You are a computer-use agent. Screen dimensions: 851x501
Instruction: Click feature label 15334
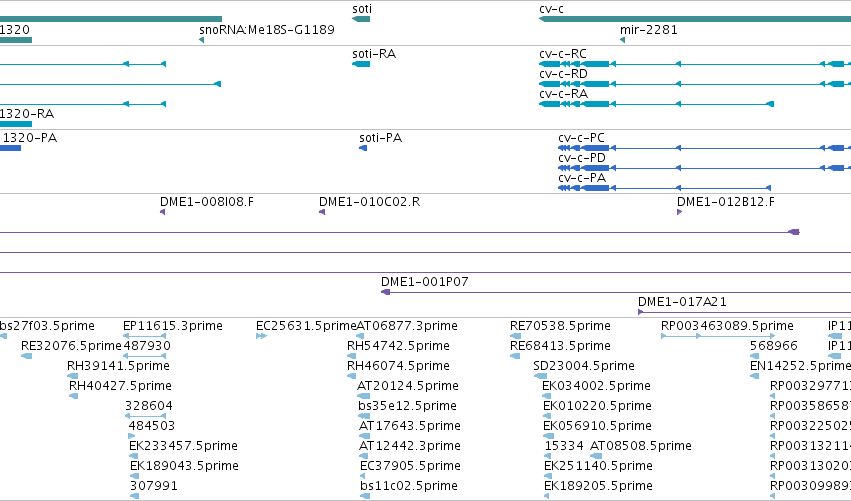coord(564,446)
